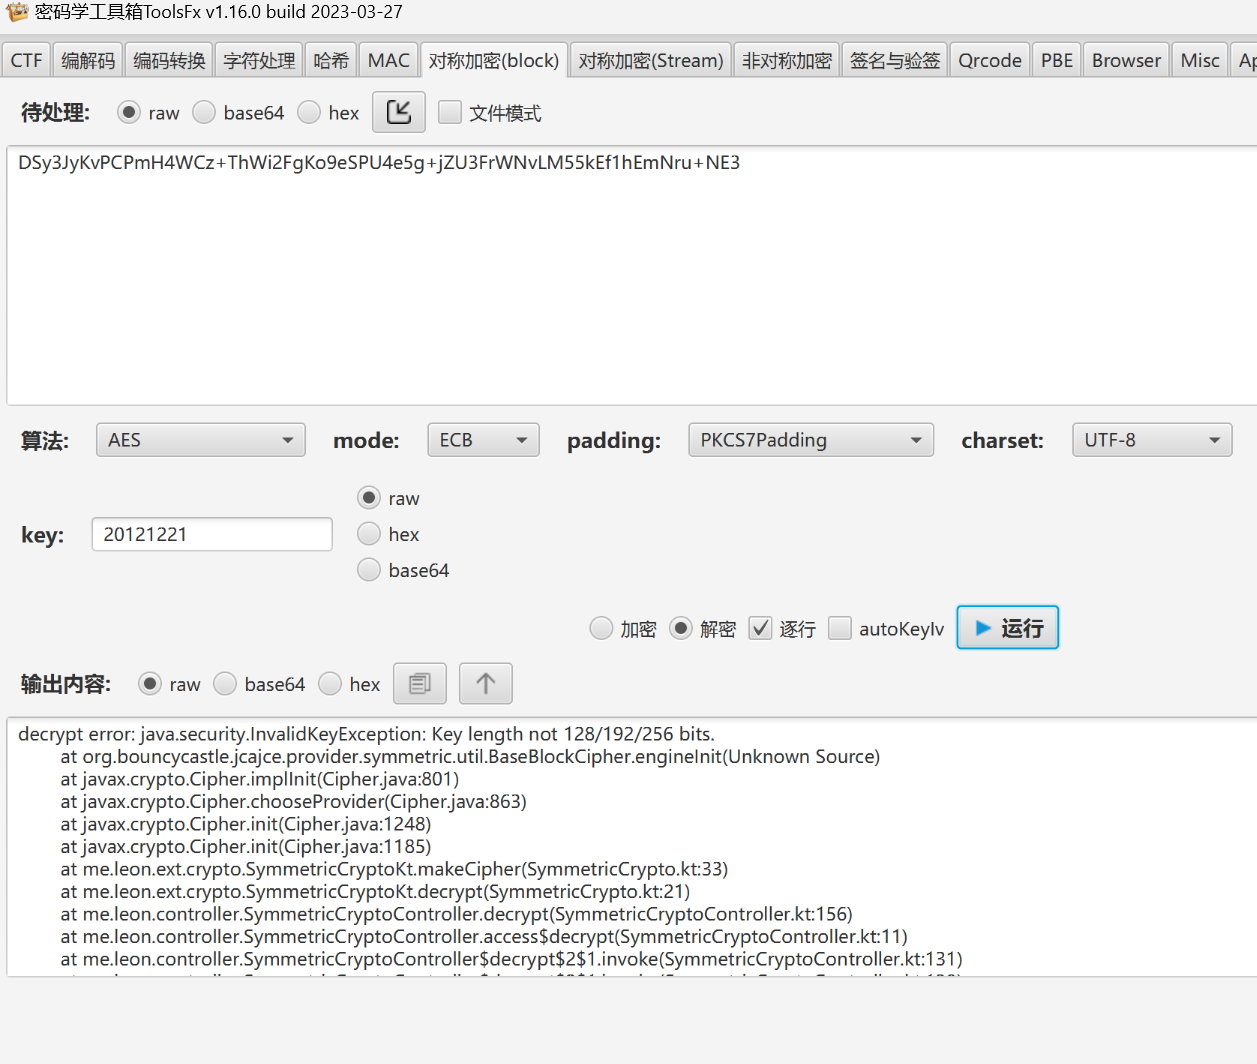
Task: Select 加密 encrypt radio button
Action: [x=601, y=628]
